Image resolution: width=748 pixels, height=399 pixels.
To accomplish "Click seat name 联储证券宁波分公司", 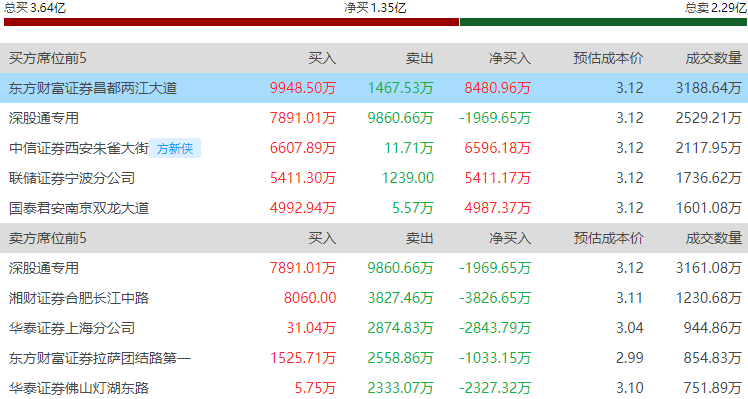I will pos(72,178).
